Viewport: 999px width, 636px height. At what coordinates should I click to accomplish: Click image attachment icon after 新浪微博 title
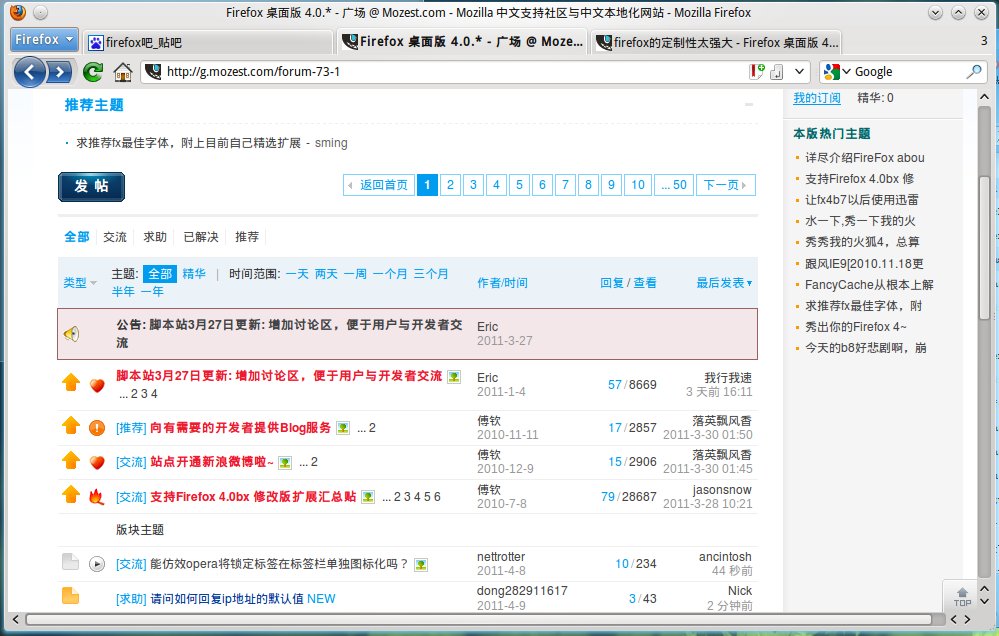[x=285, y=463]
